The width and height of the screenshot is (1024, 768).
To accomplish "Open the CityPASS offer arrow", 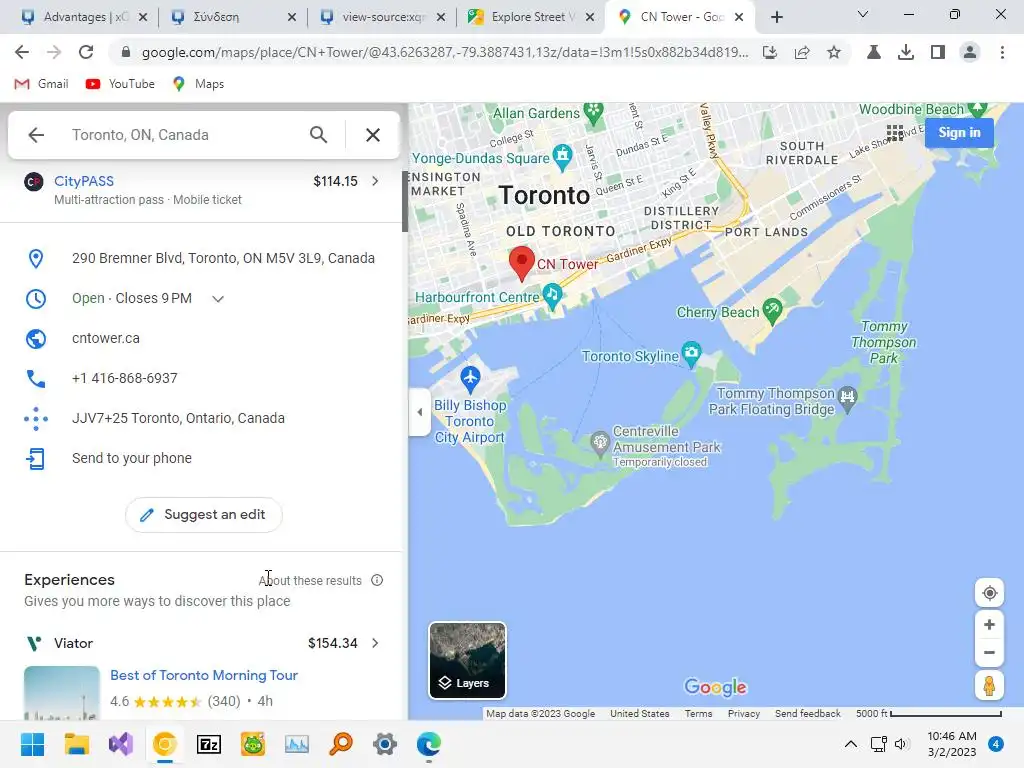I will (375, 181).
